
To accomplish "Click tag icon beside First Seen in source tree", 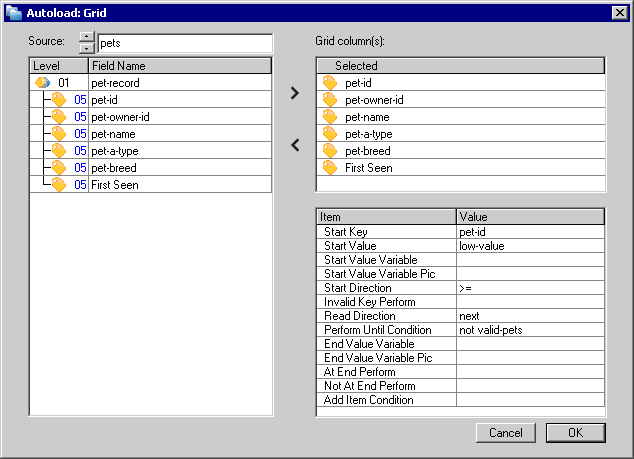I will (59, 185).
